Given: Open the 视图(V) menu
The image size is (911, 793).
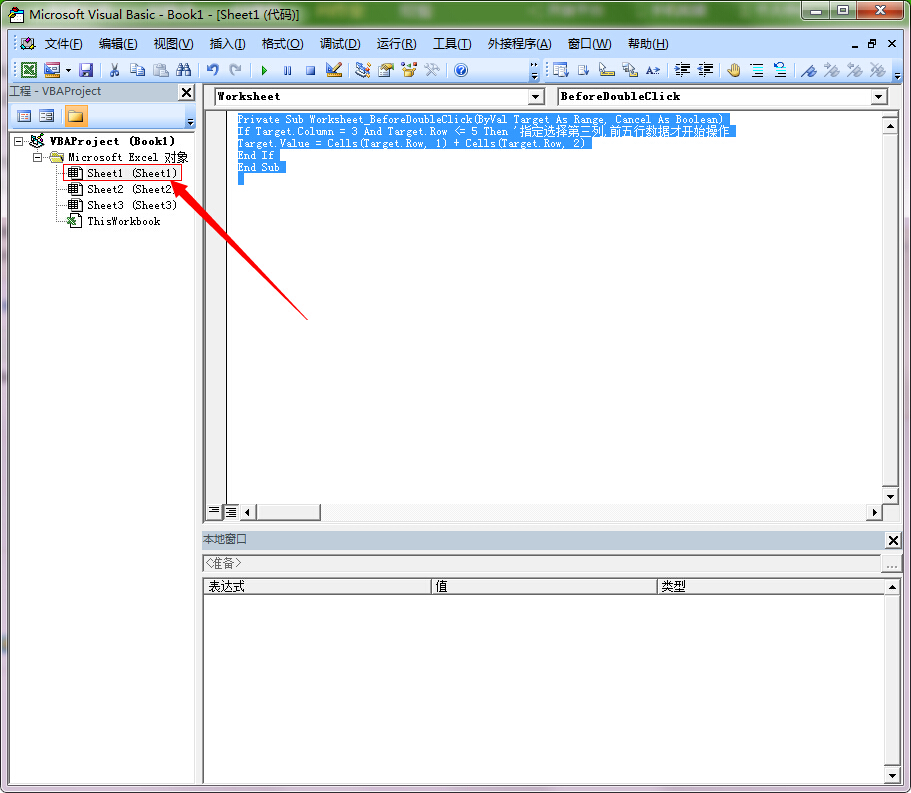Looking at the screenshot, I should pyautogui.click(x=173, y=44).
